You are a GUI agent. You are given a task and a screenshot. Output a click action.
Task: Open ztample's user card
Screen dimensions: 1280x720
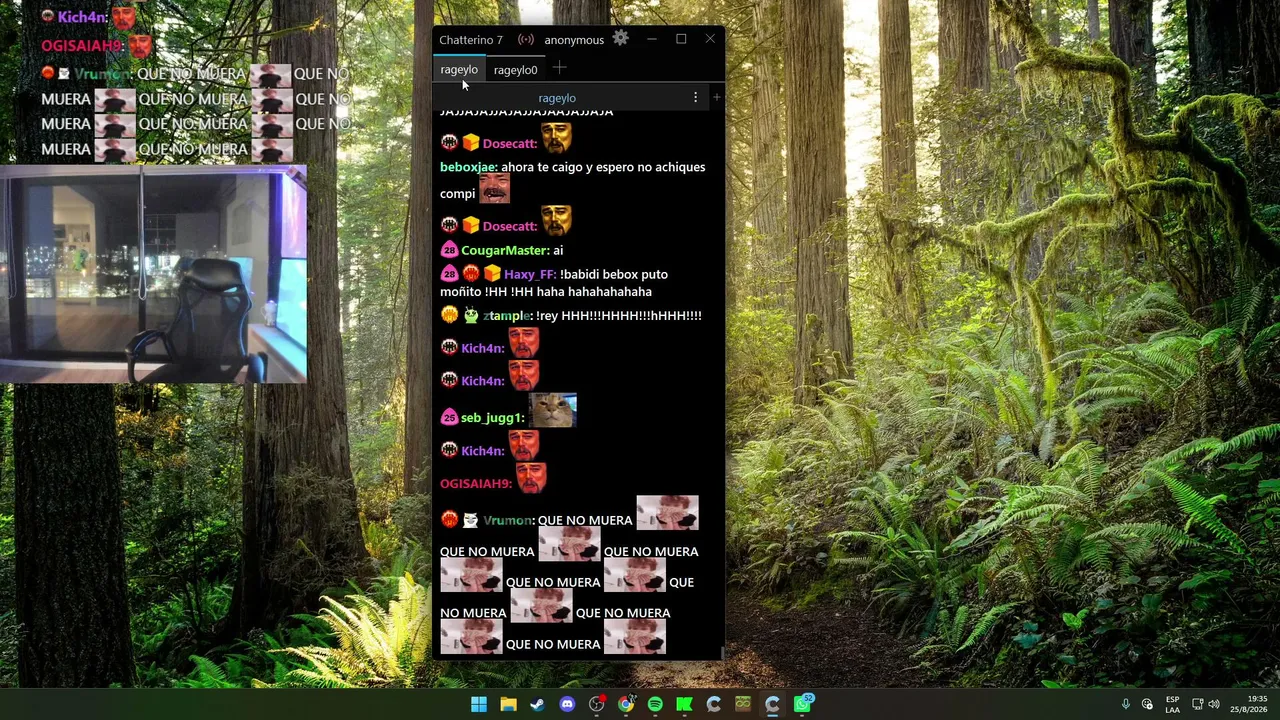point(508,316)
